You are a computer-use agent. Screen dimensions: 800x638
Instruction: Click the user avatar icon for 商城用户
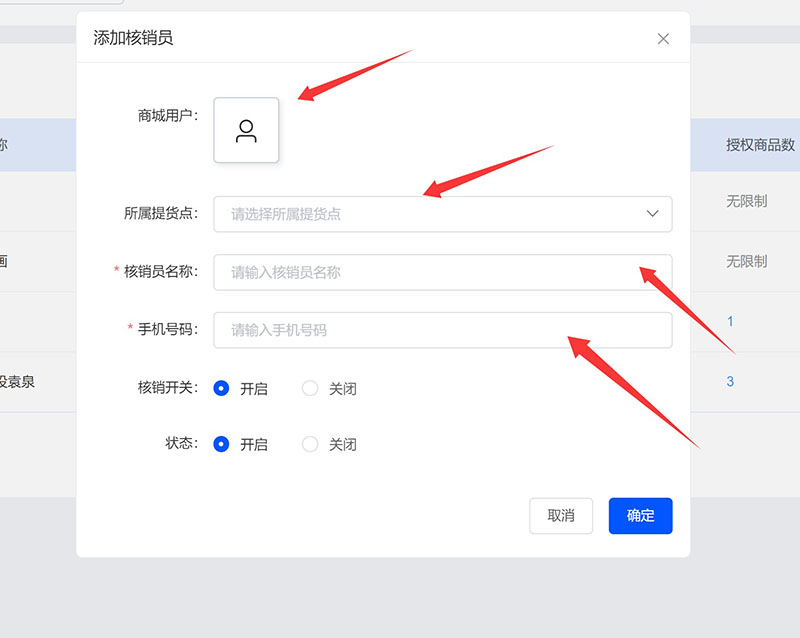pyautogui.click(x=246, y=131)
